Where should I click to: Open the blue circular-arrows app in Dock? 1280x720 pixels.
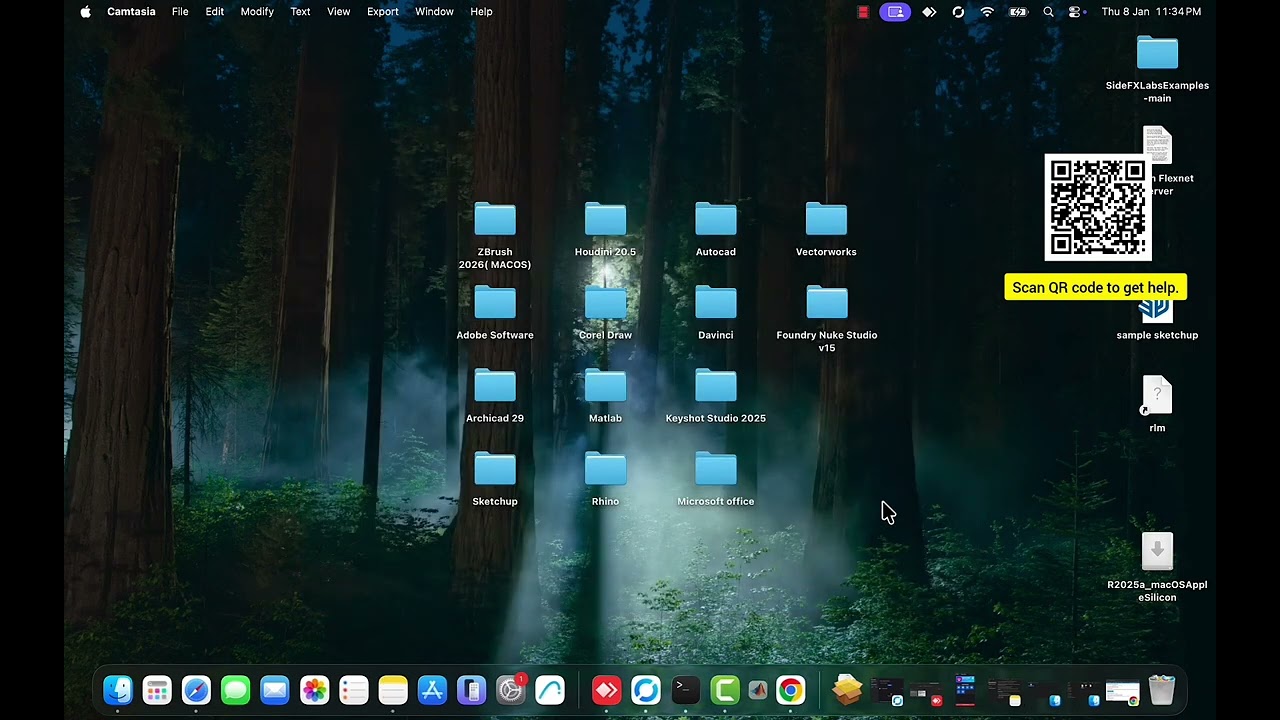coord(646,690)
